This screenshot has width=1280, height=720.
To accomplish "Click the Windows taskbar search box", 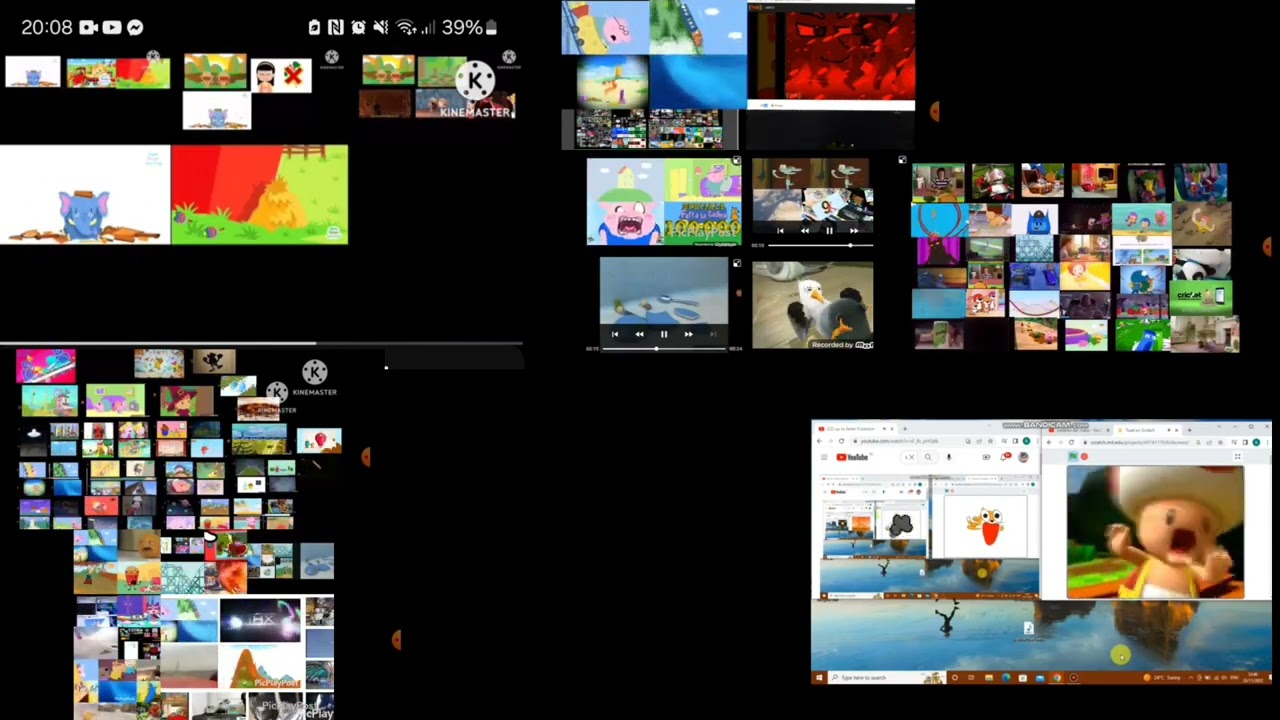I will point(887,678).
